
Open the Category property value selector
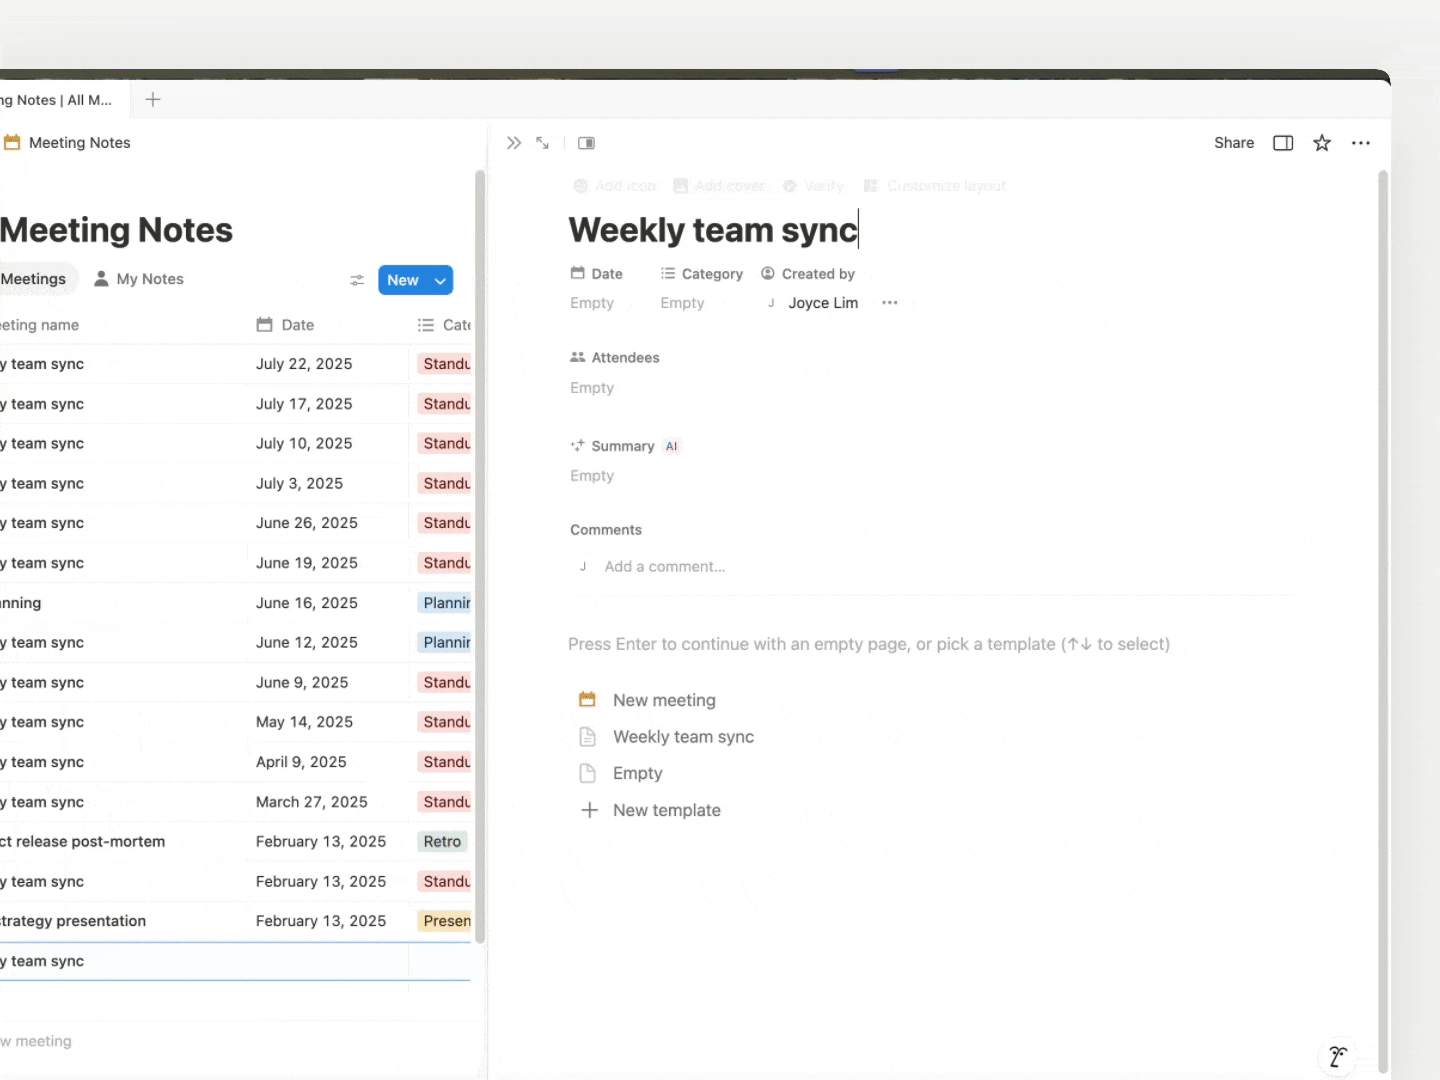(x=682, y=303)
